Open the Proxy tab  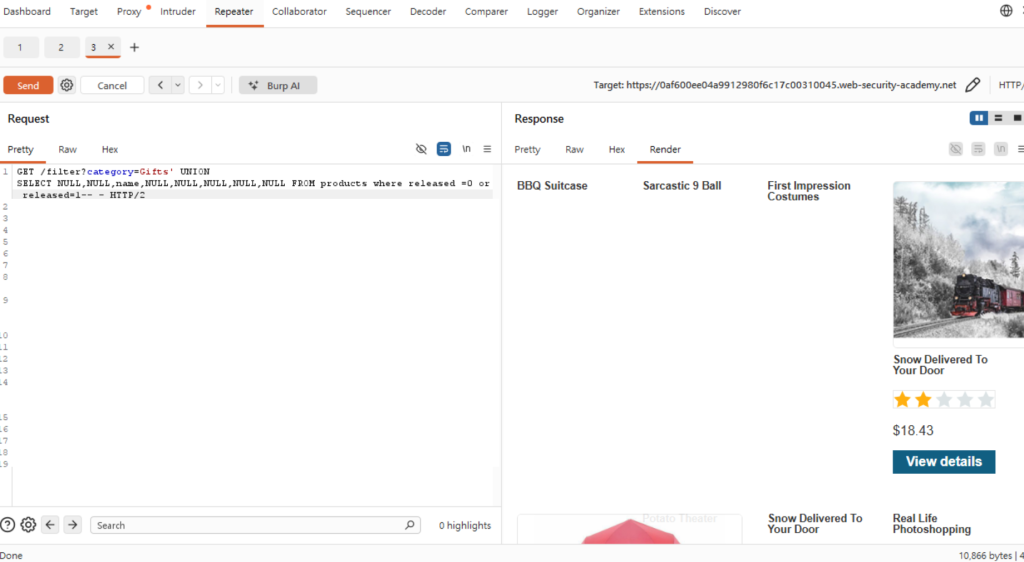(129, 11)
